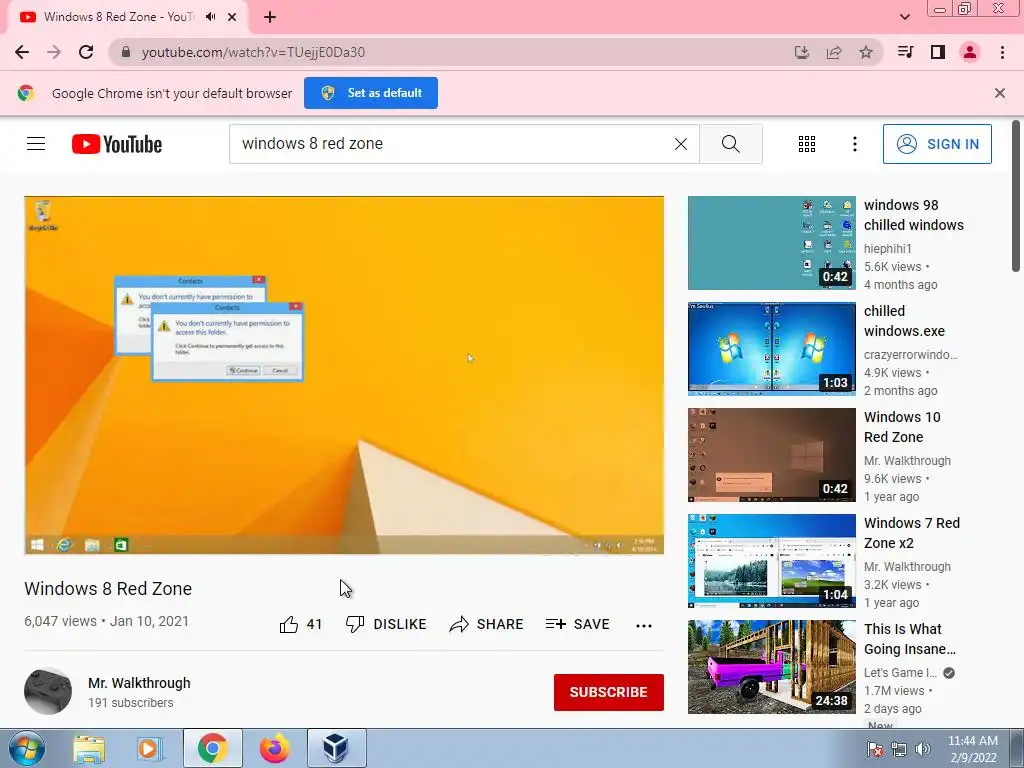Select the Windows 8 Red Zone tab
The image size is (1024, 768).
(x=127, y=17)
